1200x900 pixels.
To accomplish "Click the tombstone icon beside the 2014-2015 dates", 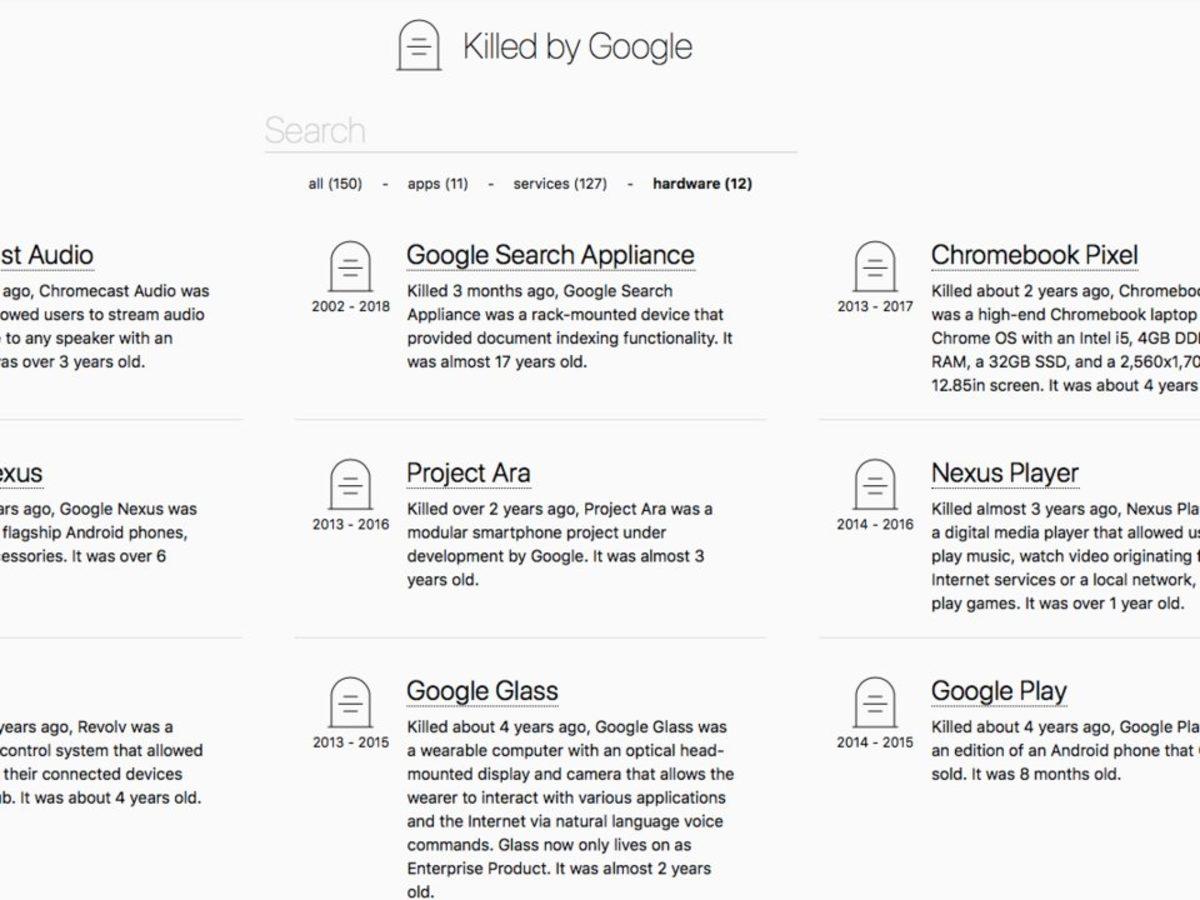I will [873, 703].
